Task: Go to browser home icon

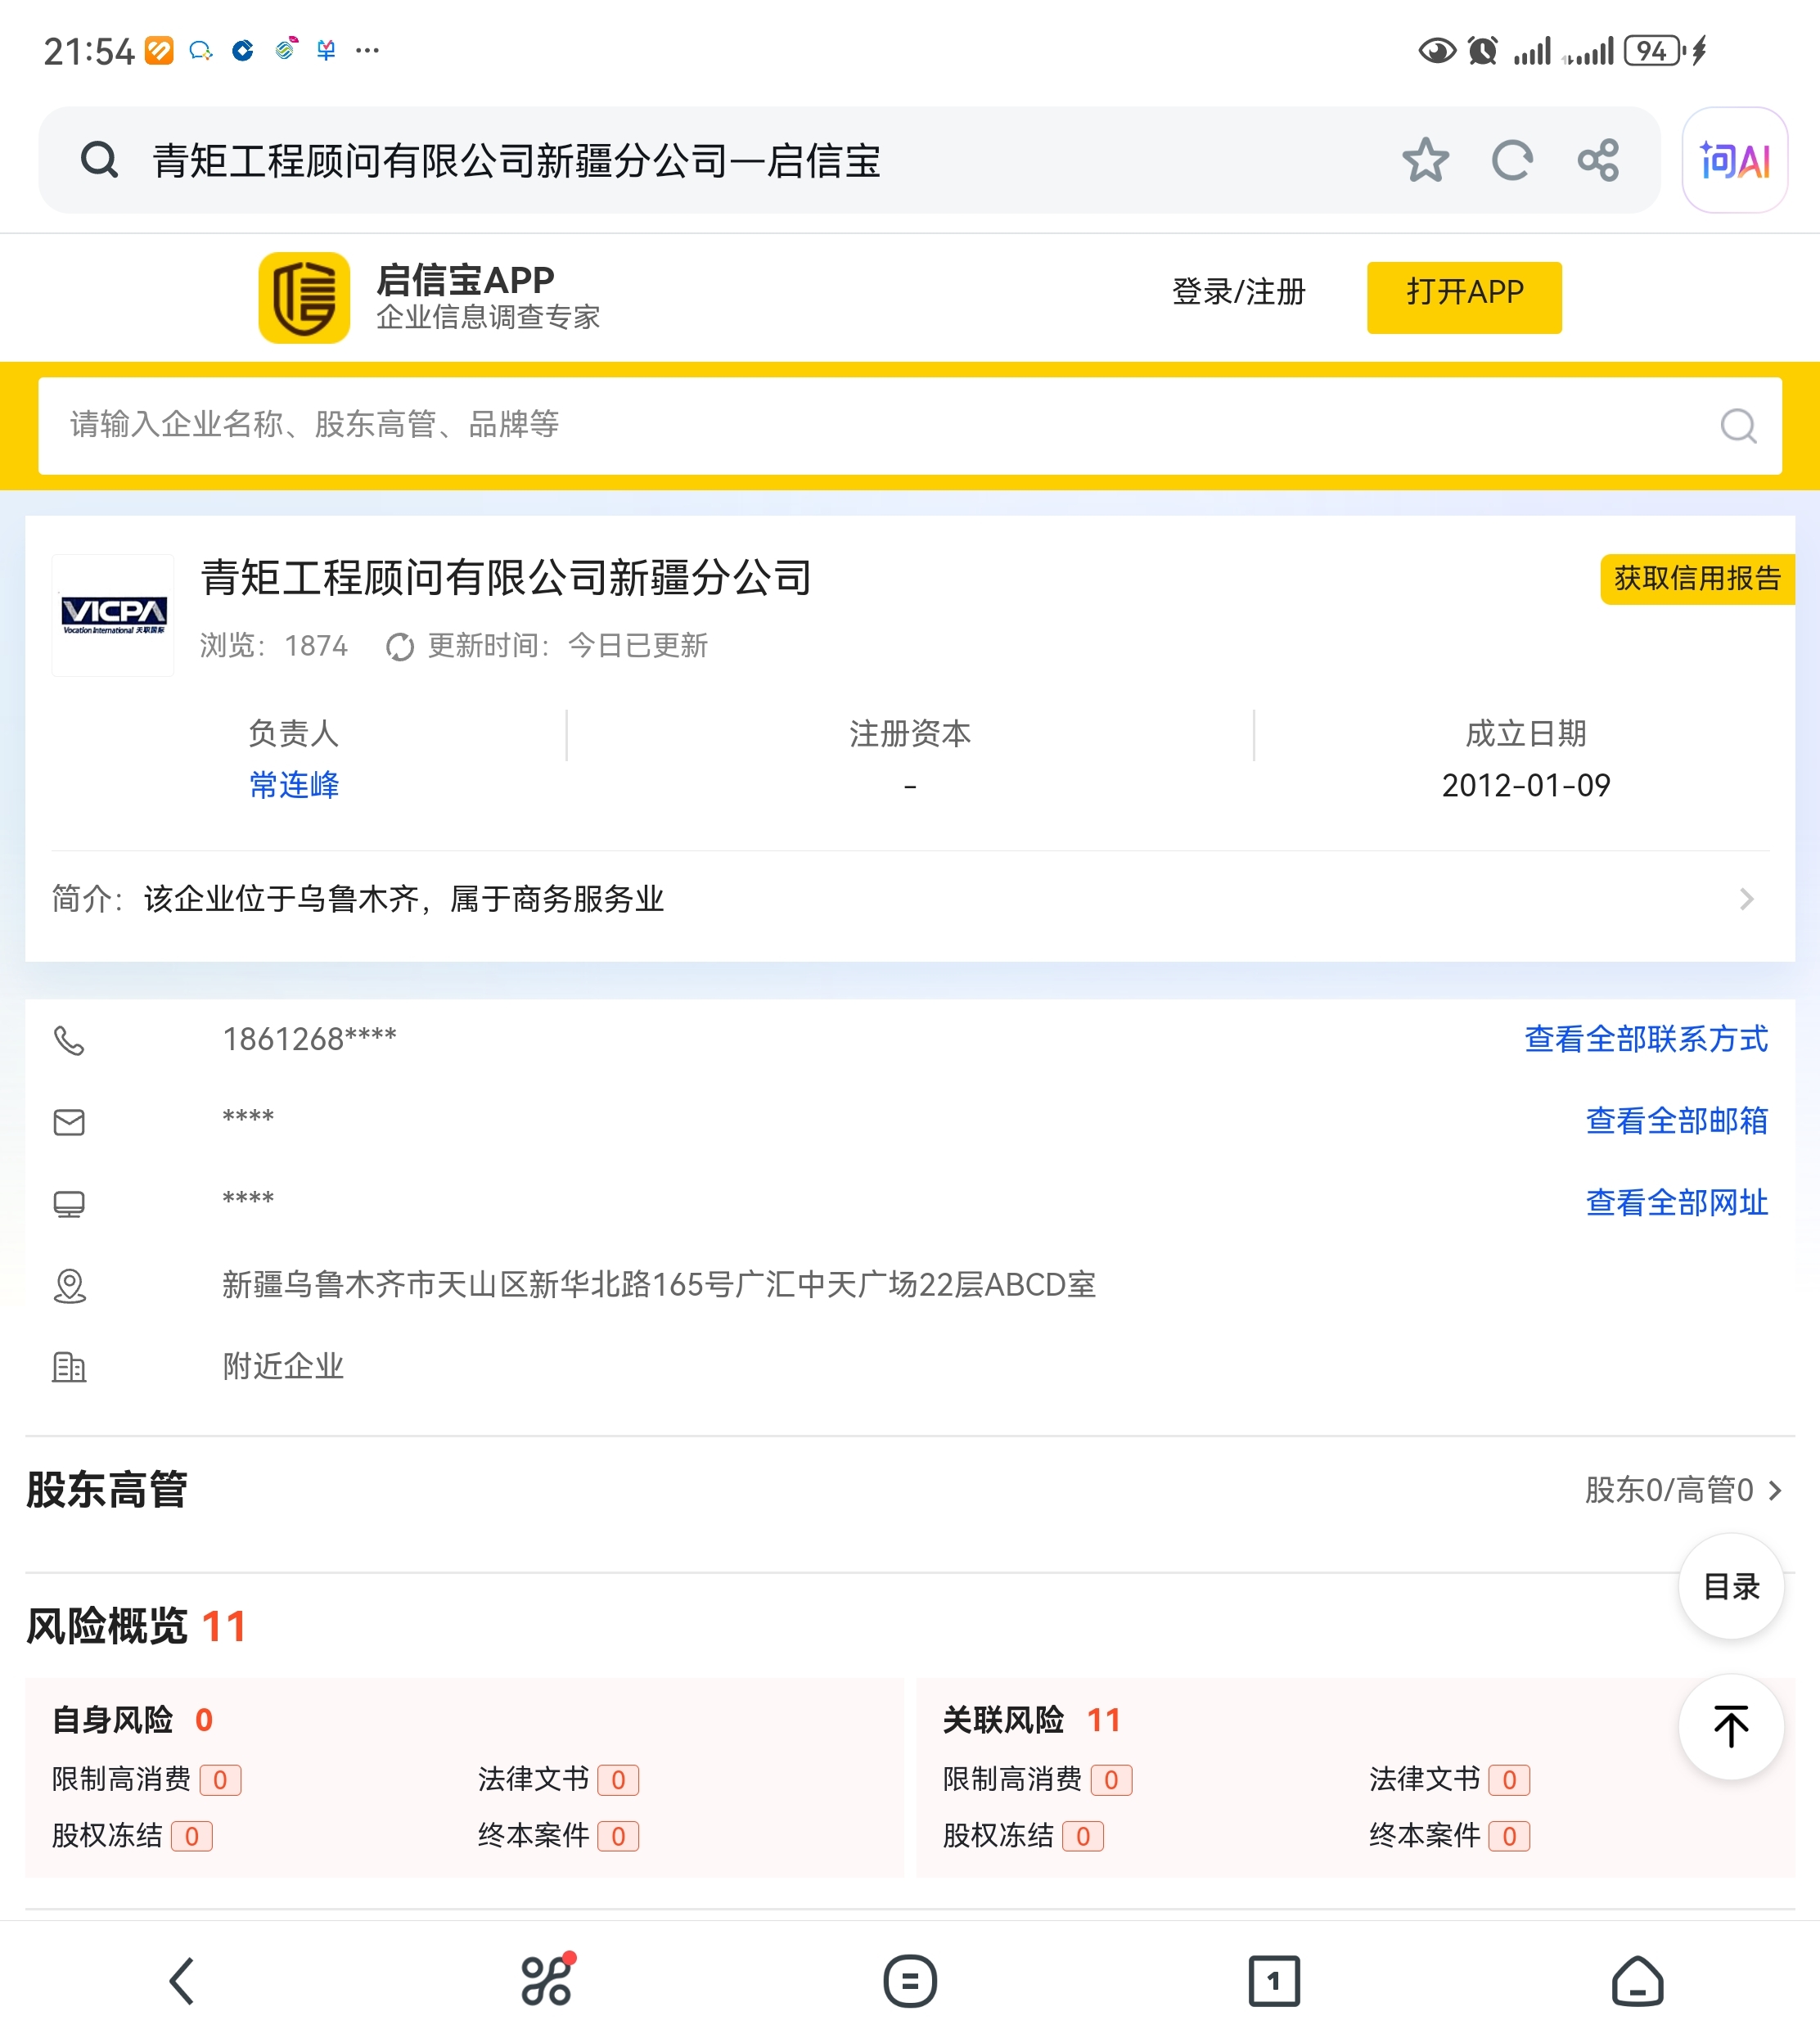Action: (1637, 1981)
